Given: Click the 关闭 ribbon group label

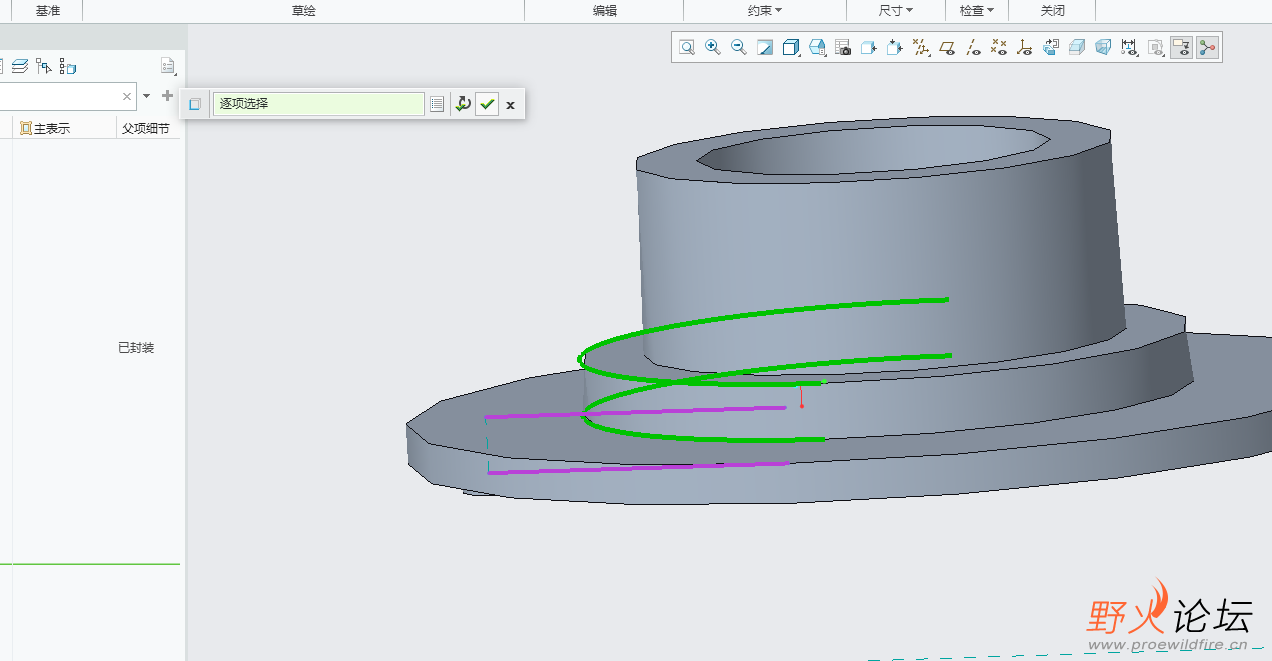Looking at the screenshot, I should pos(1053,11).
